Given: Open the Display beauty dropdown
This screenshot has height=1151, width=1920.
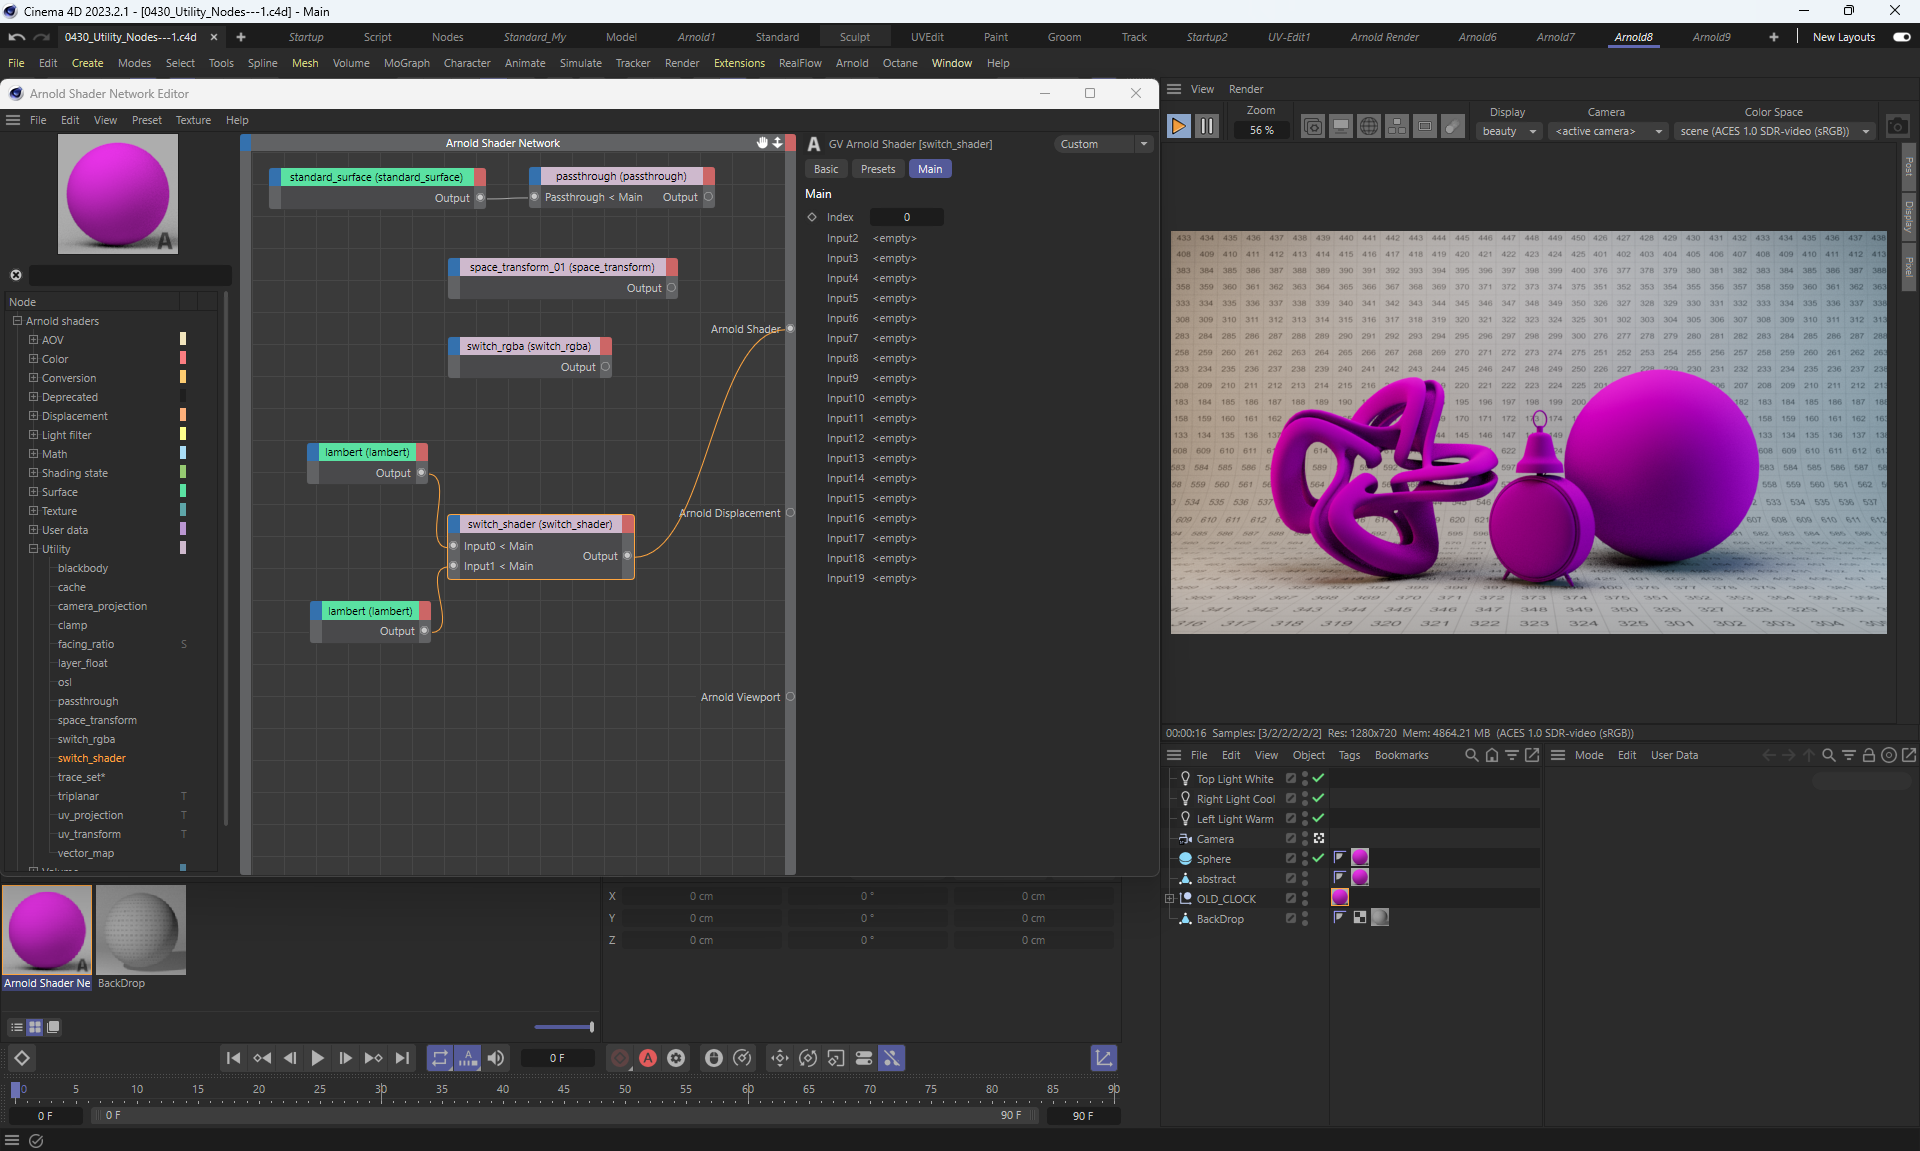Looking at the screenshot, I should tap(1509, 131).
